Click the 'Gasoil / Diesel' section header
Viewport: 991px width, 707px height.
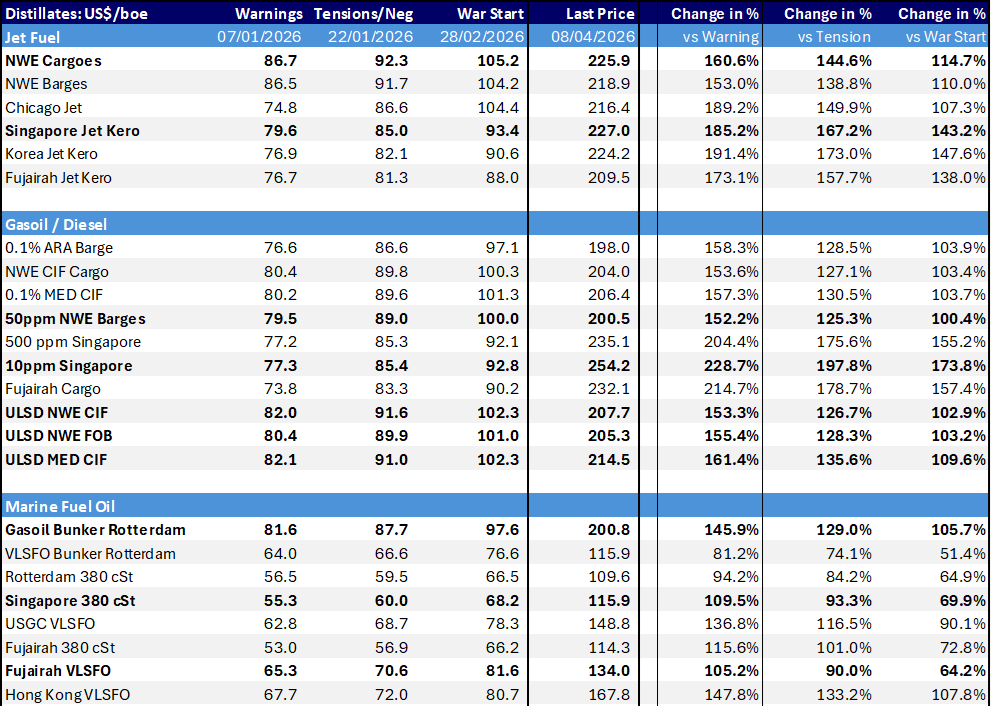(56, 224)
